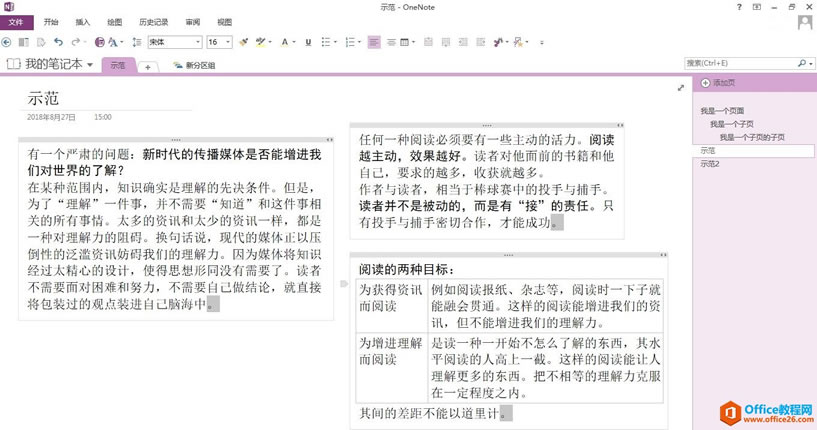Image resolution: width=817 pixels, height=430 pixels.
Task: Click the Redo arrow icon
Action: [x=76, y=42]
